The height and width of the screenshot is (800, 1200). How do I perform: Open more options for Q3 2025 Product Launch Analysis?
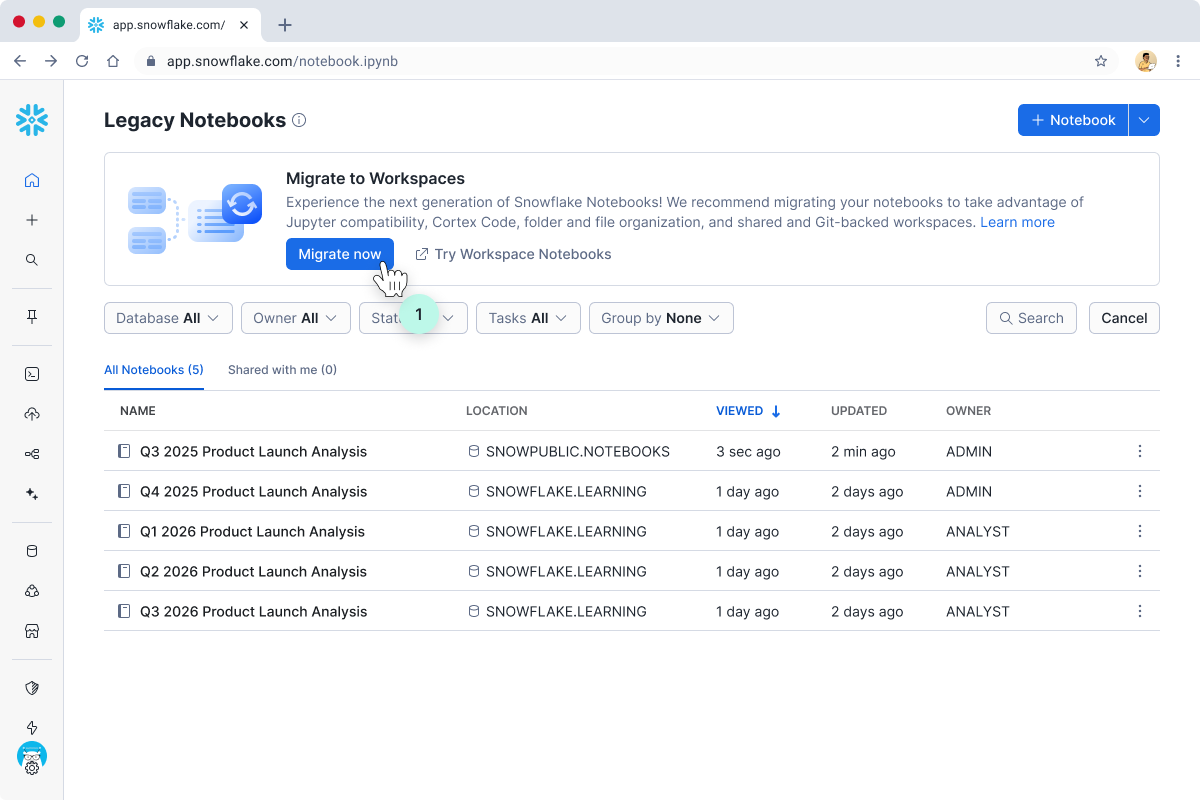coord(1140,451)
